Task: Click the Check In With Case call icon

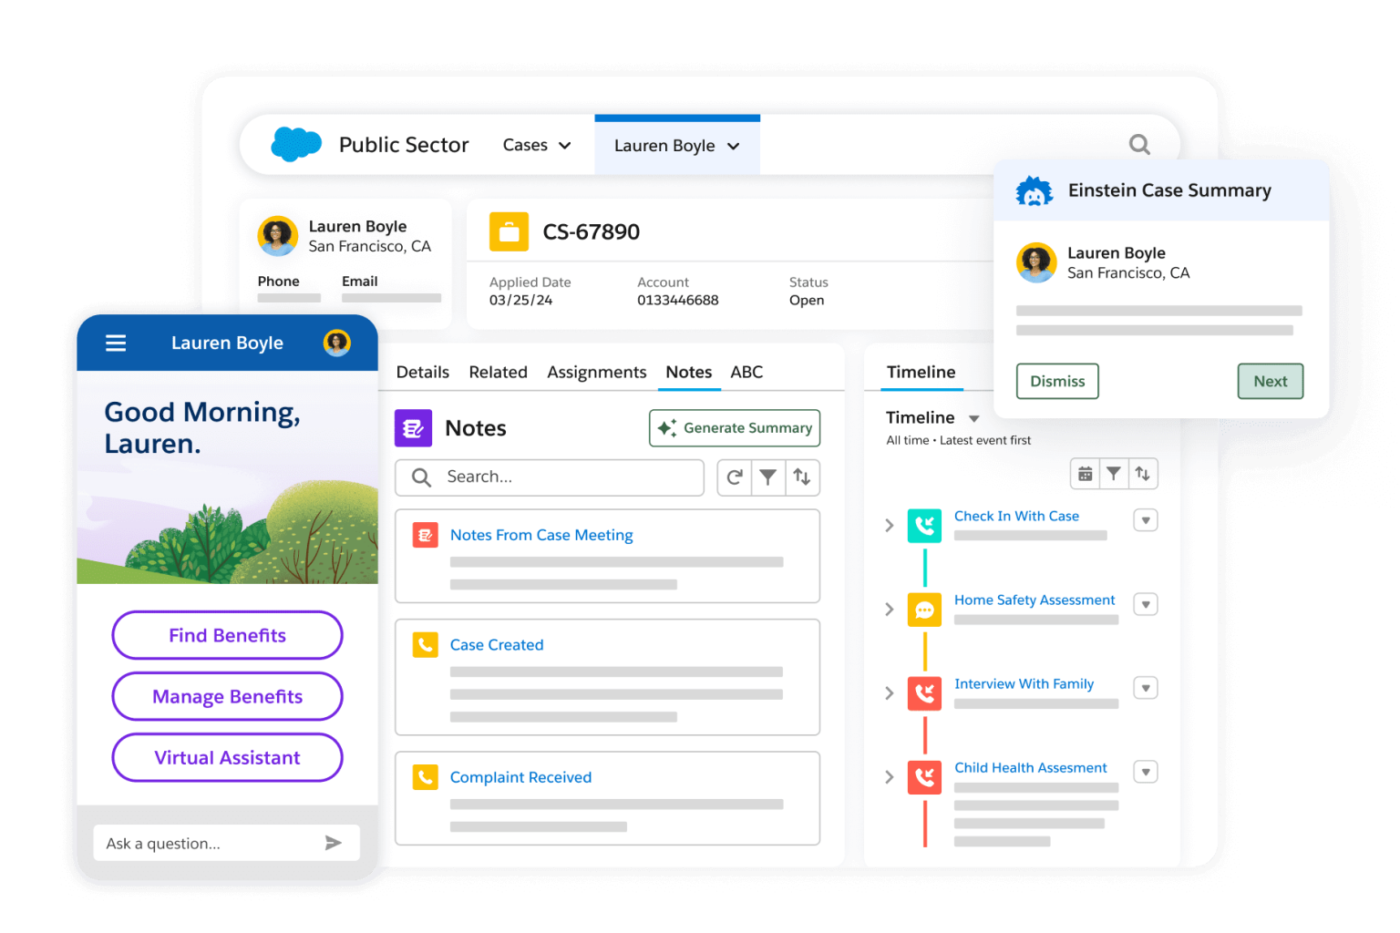Action: click(x=925, y=525)
